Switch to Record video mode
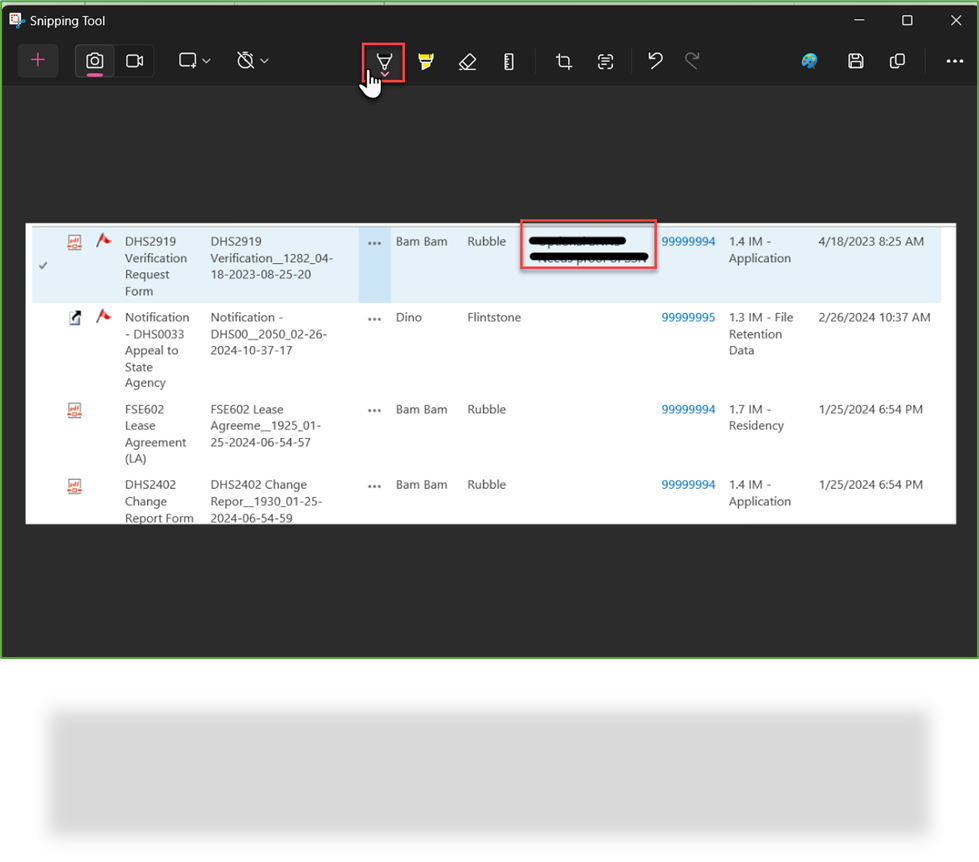This screenshot has height=862, width=979. coord(134,61)
